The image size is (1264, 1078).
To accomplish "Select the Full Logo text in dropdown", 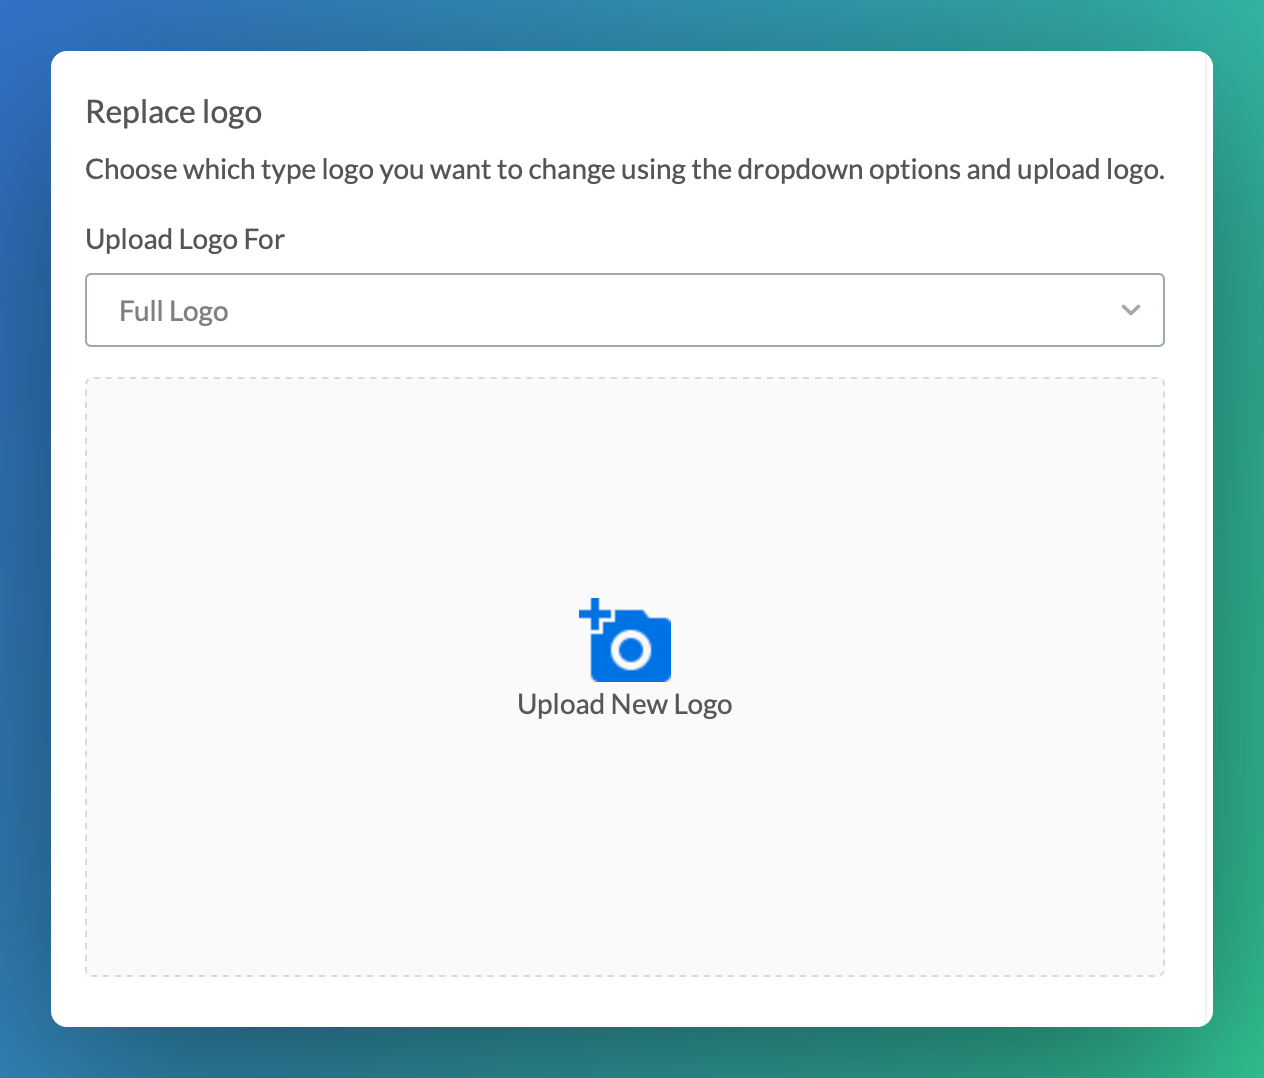I will (174, 312).
